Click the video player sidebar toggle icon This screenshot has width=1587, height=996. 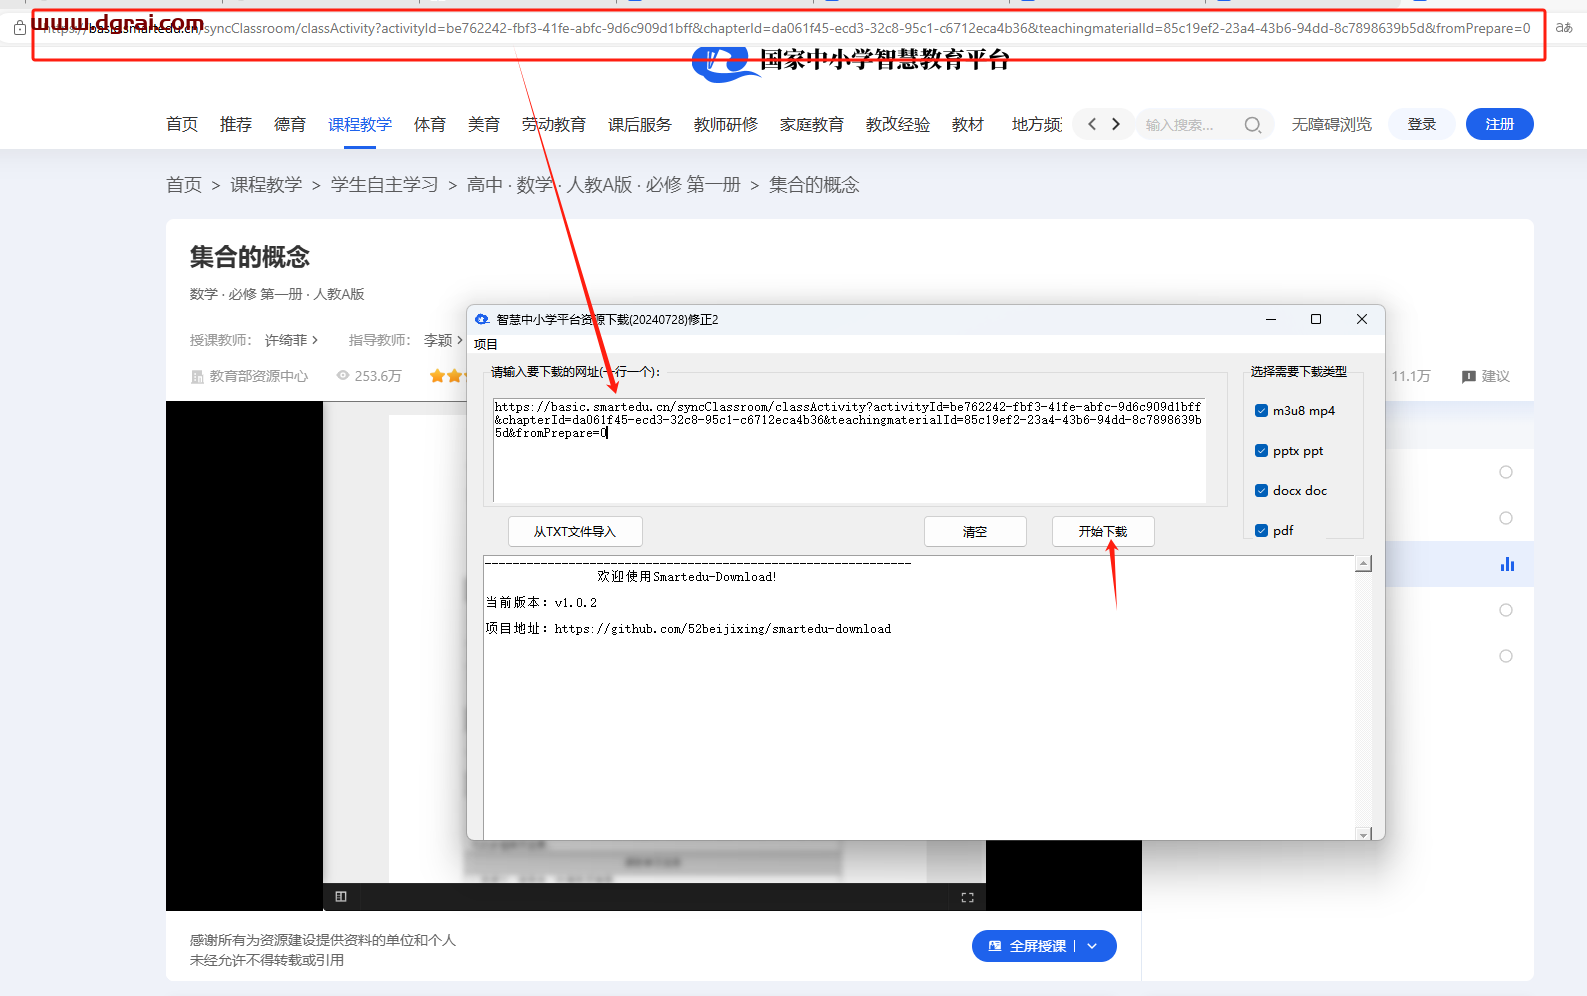[341, 896]
